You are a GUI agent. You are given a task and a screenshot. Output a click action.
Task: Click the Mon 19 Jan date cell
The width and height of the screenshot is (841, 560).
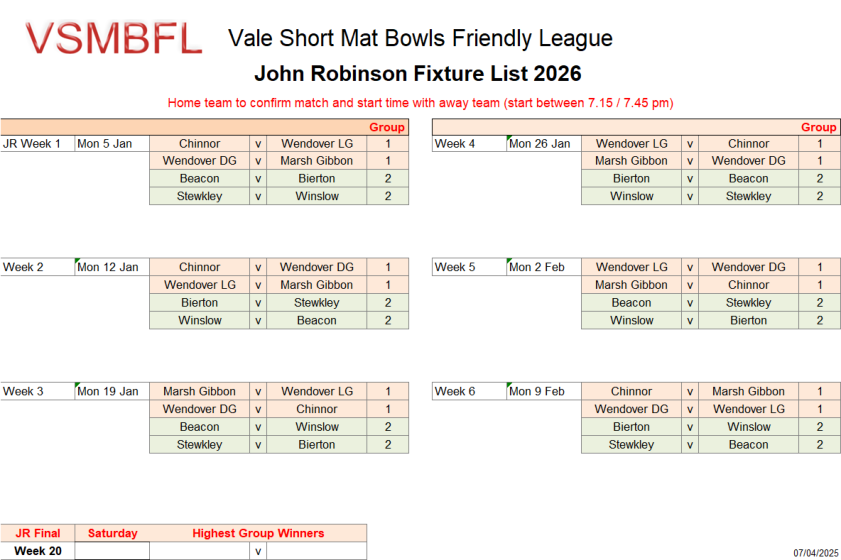112,392
